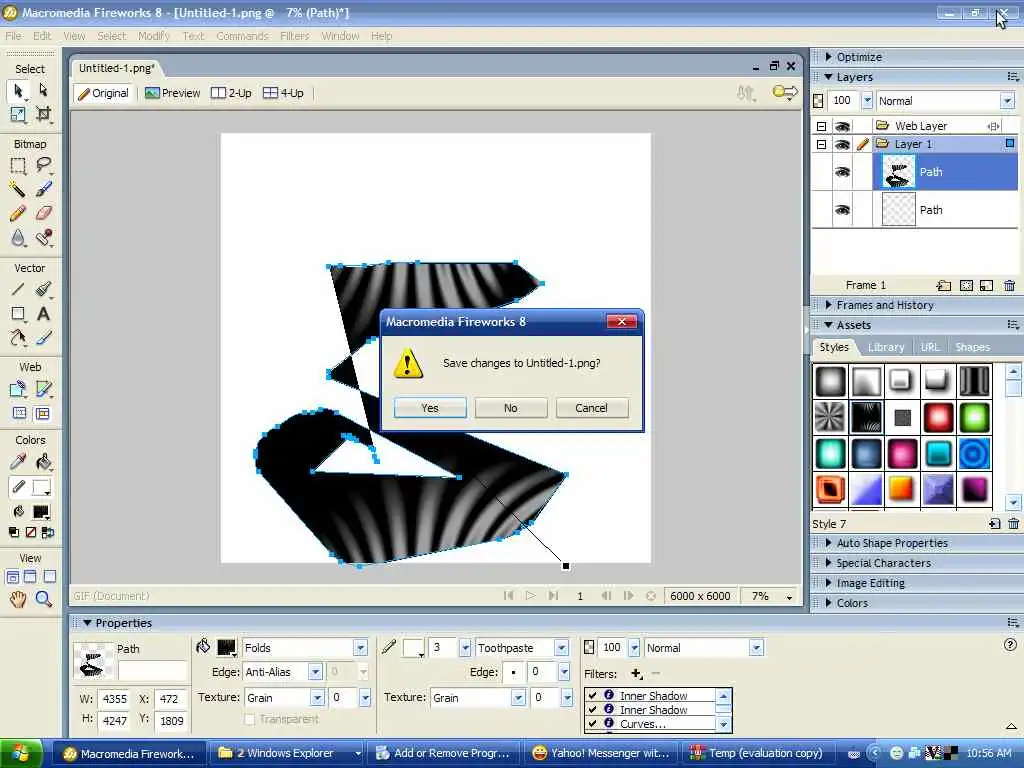
Task: Select the Scale tool
Action: pos(18,114)
